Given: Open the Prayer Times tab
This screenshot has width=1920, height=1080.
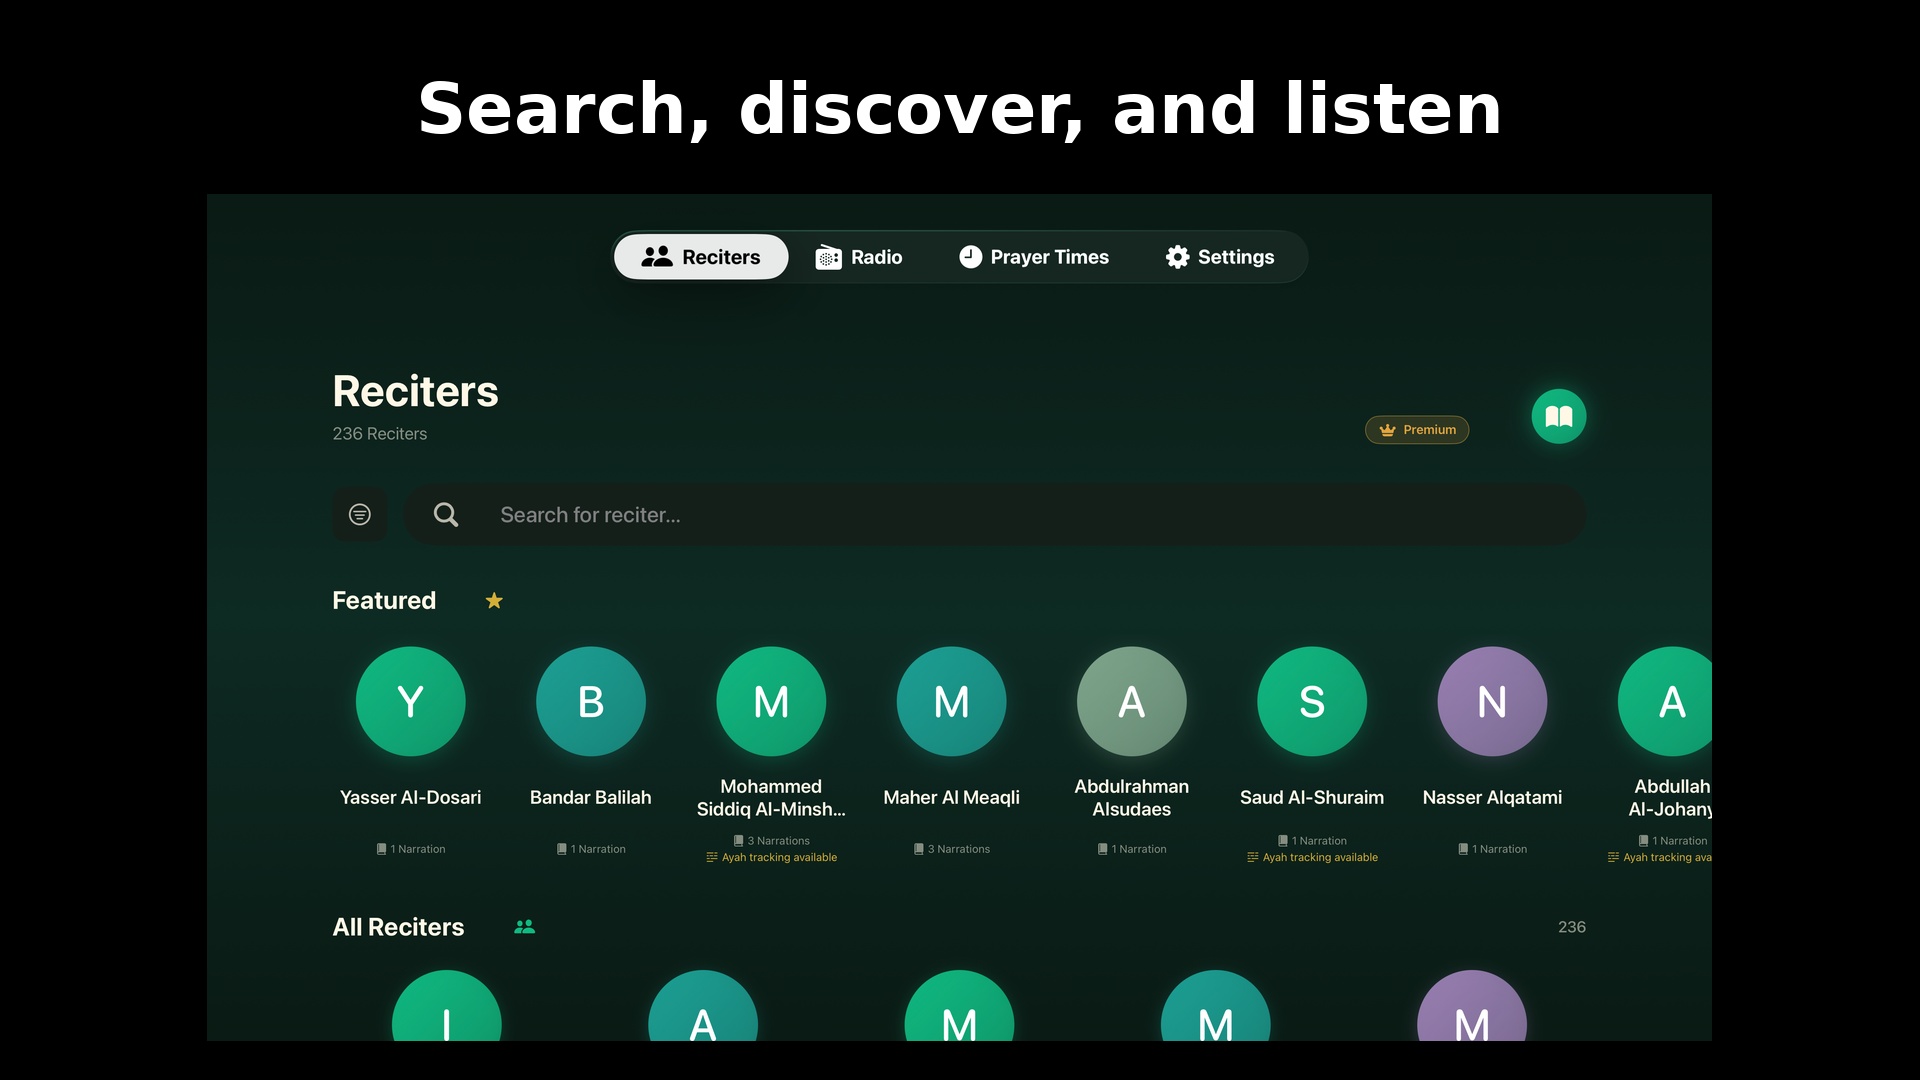Looking at the screenshot, I should tap(1034, 257).
